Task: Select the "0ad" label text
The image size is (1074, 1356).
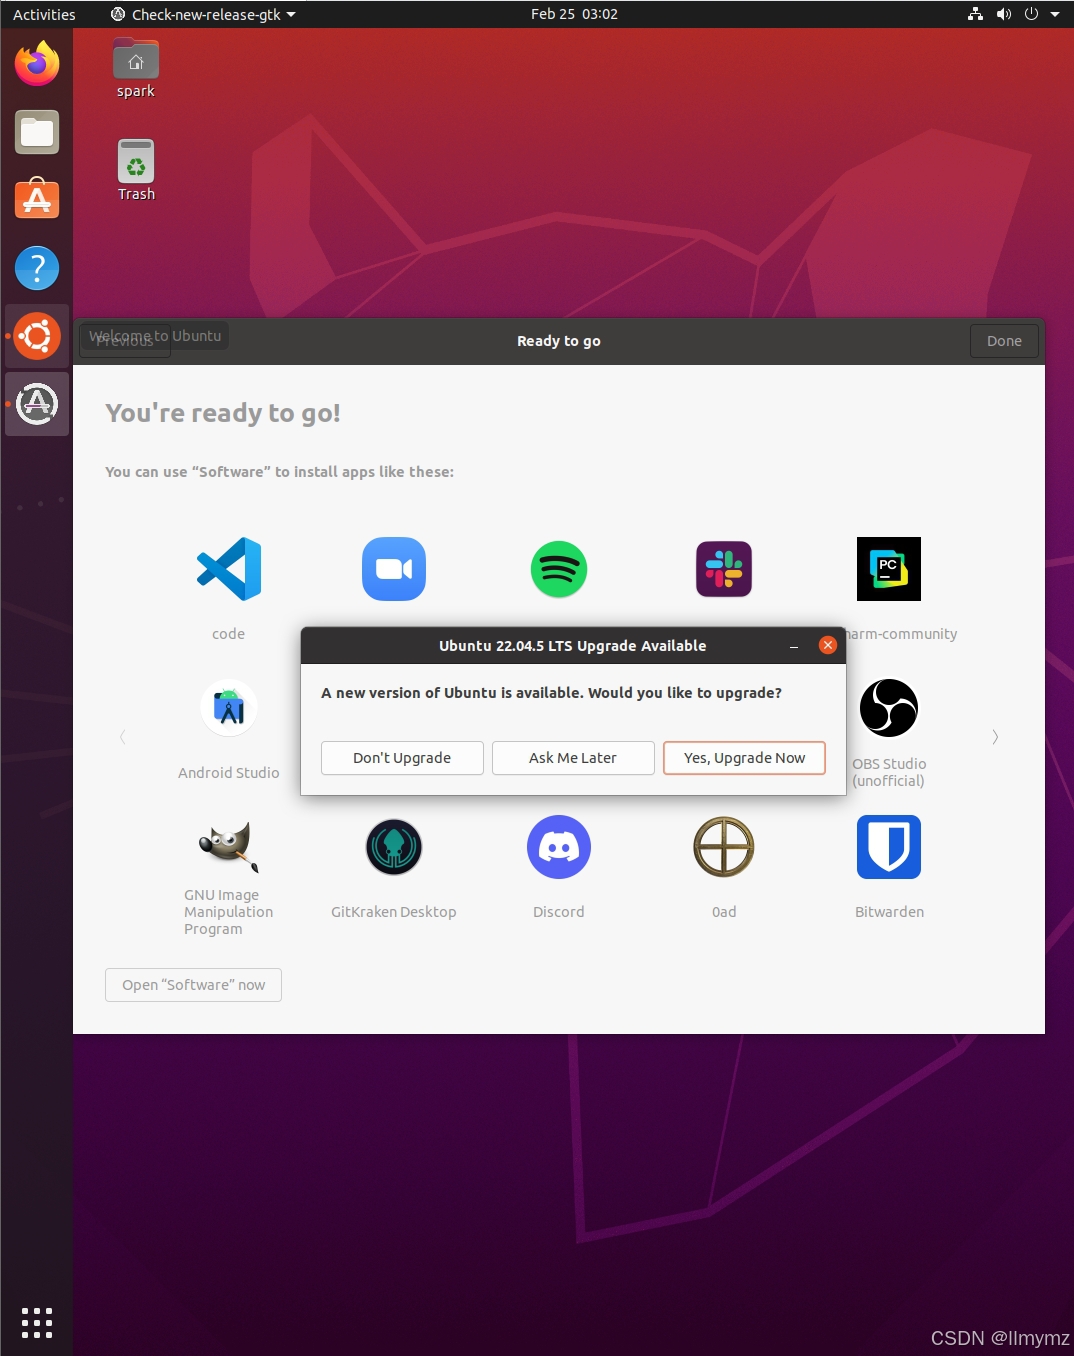Action: (724, 912)
